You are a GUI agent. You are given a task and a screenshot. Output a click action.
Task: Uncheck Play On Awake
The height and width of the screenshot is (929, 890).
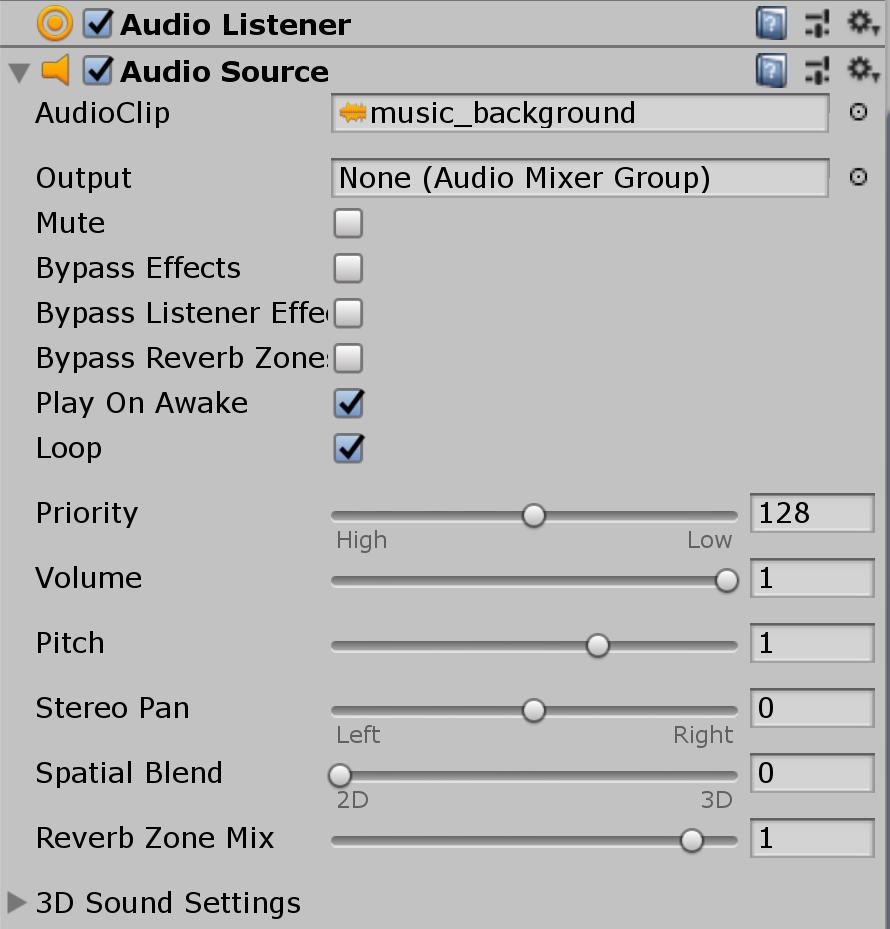pos(348,403)
